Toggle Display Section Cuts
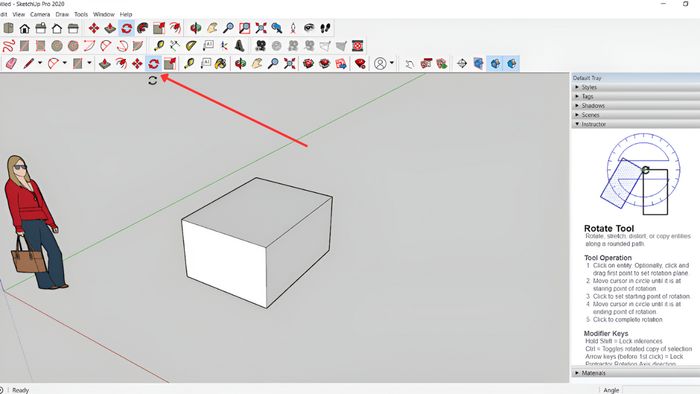This screenshot has width=700, height=394. 495,63
